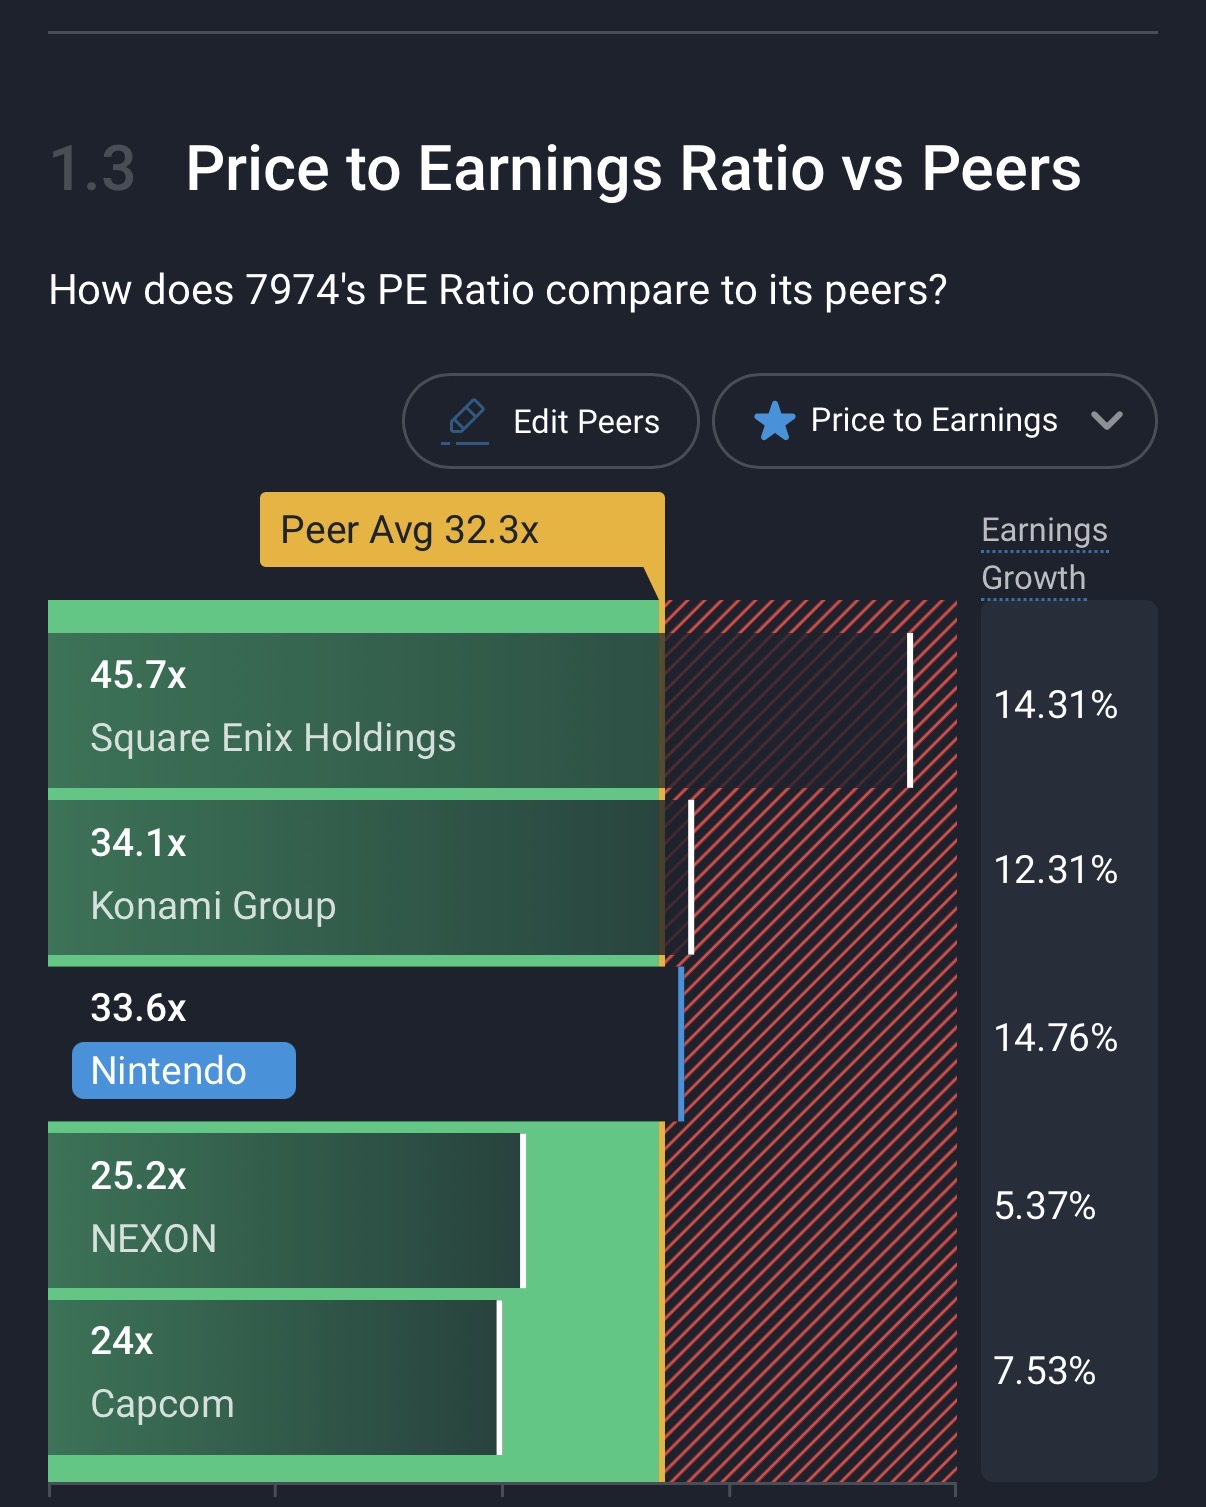Select the Capcom peer bar
The width and height of the screenshot is (1206, 1507).
click(x=273, y=1377)
